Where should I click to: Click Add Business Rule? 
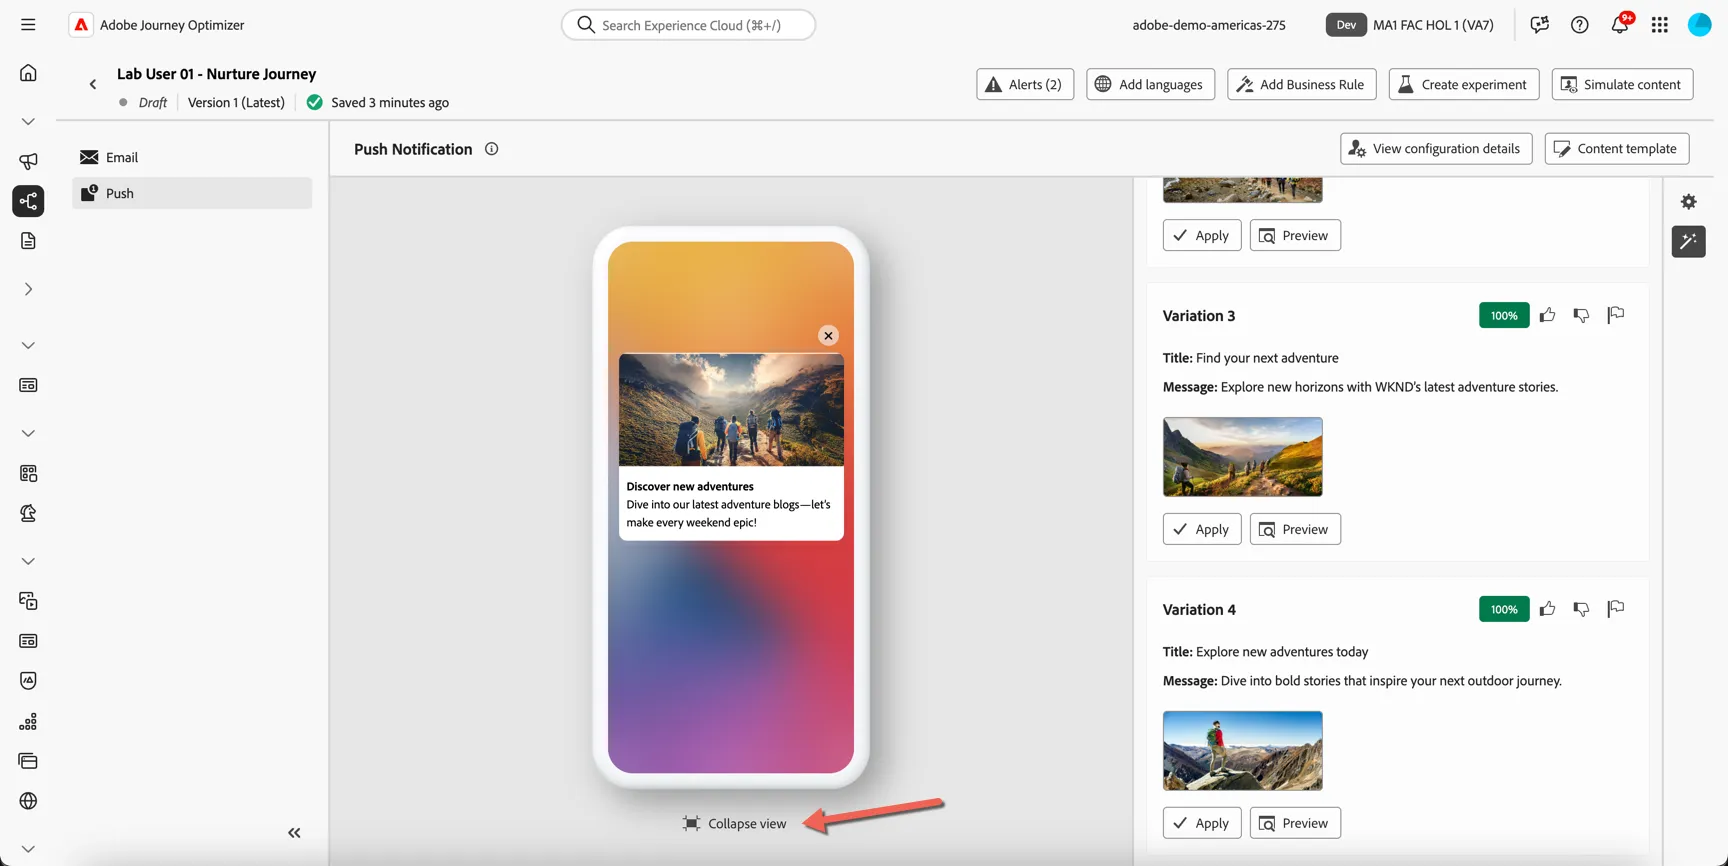point(1302,84)
